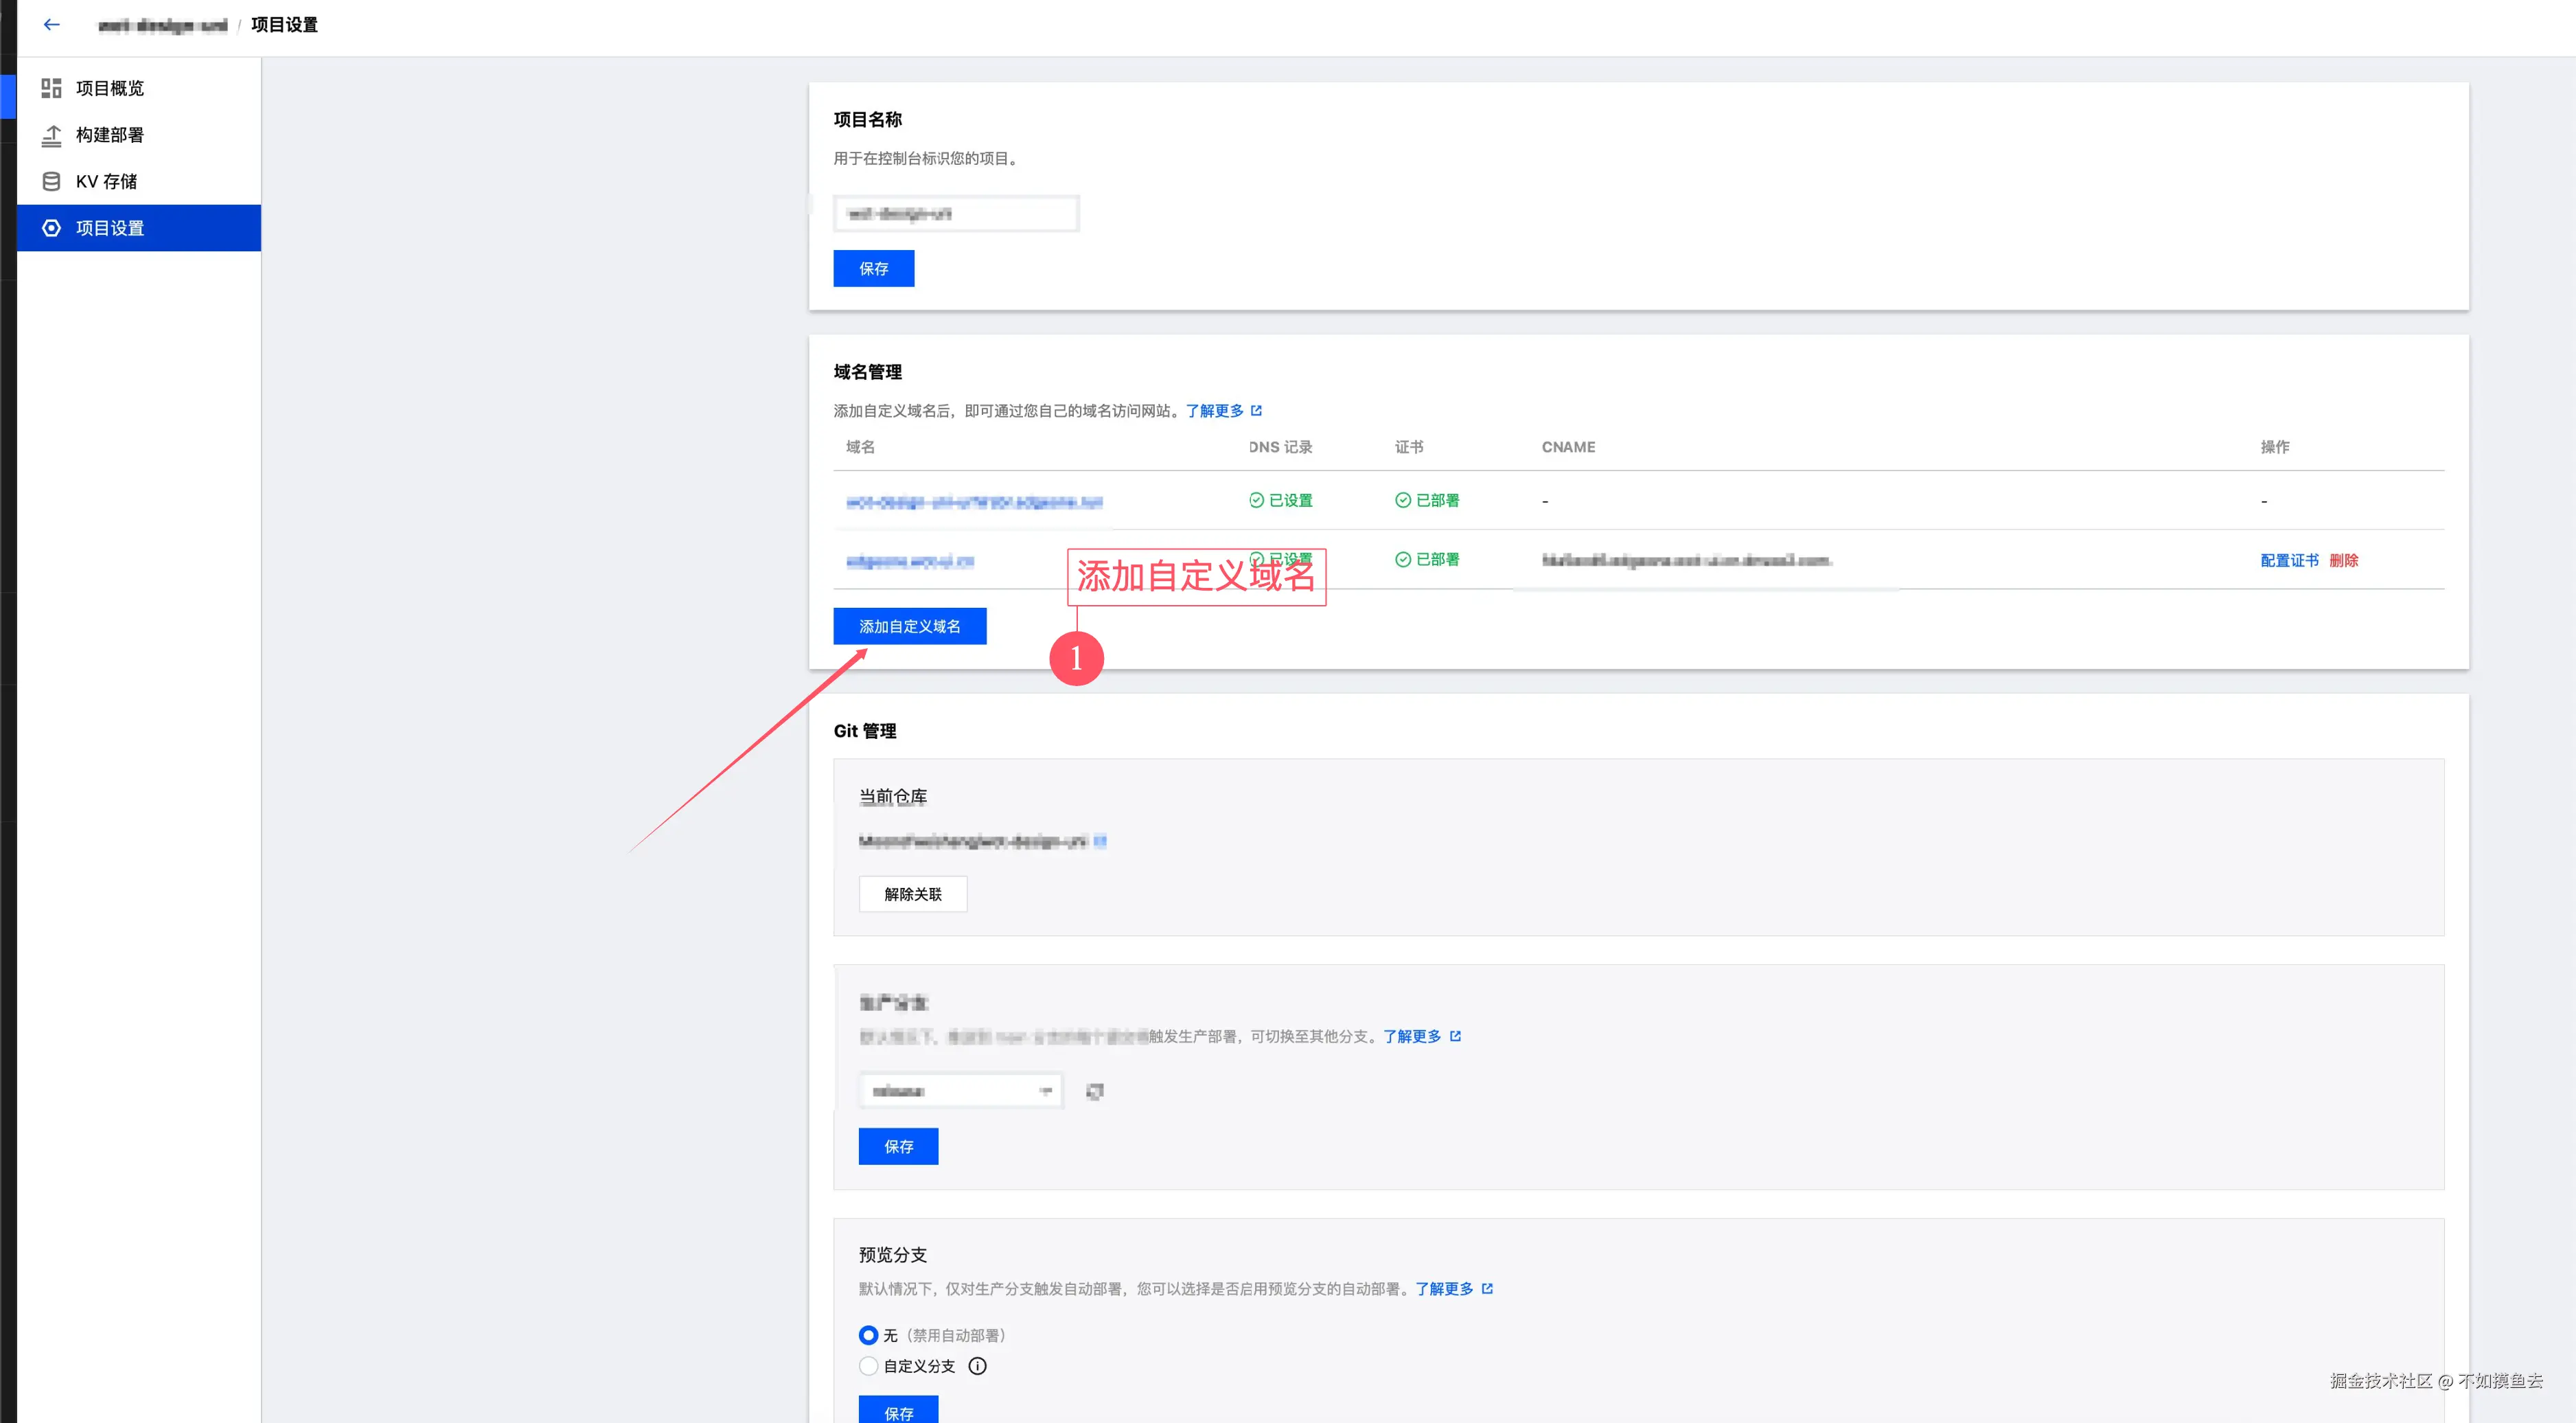Open 构建部署 sidebar item
This screenshot has height=1423, width=2576.
[110, 135]
